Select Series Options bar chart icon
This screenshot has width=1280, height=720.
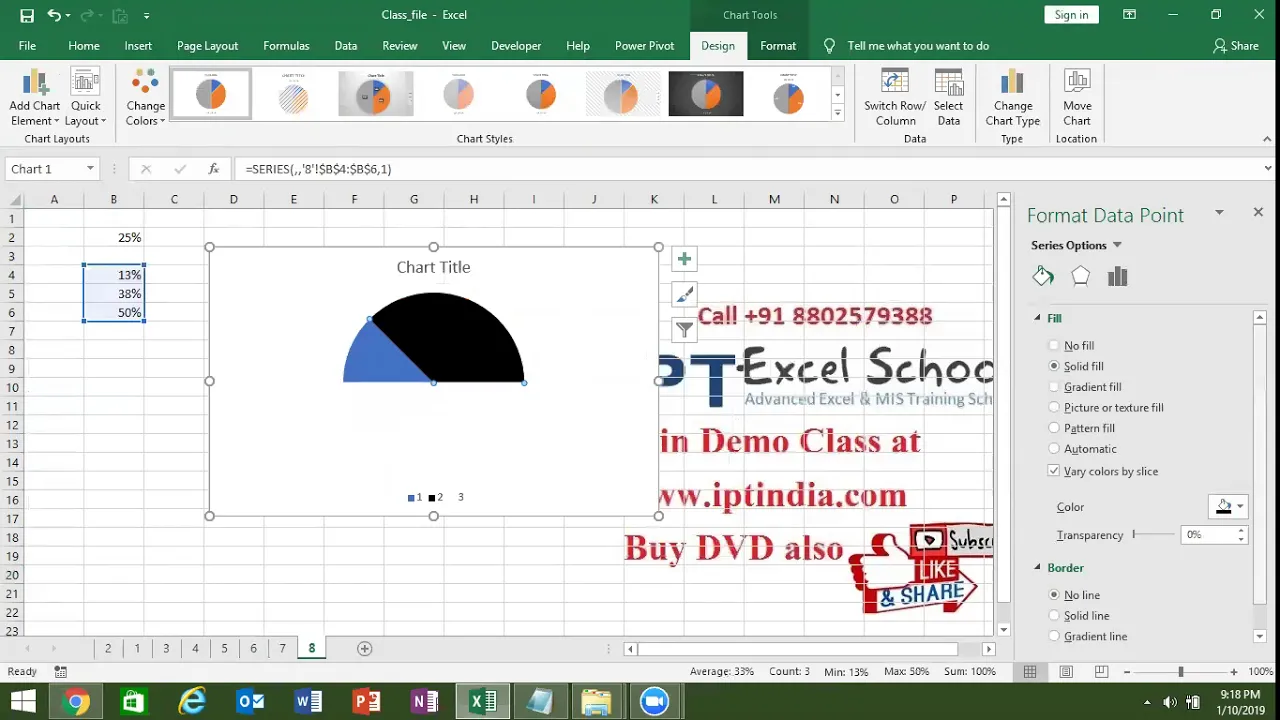1118,277
